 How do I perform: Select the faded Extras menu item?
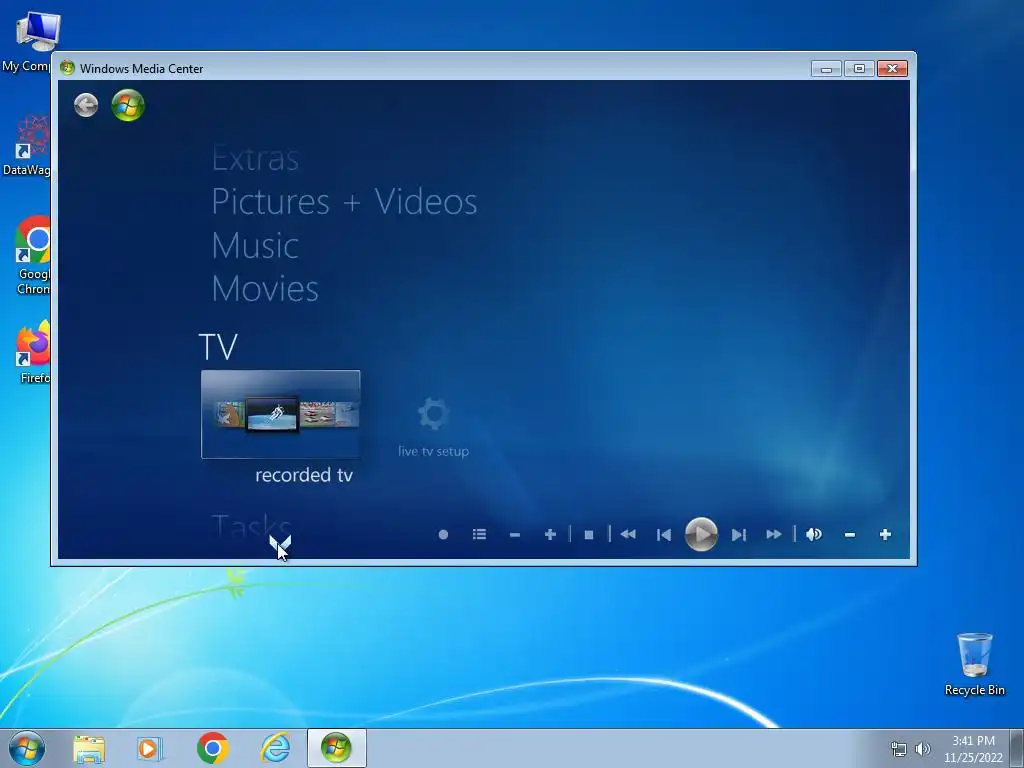click(x=255, y=158)
